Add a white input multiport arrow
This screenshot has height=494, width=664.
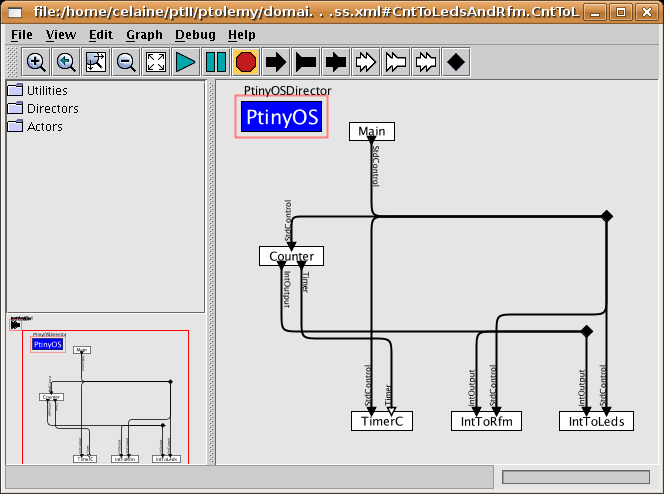point(366,62)
